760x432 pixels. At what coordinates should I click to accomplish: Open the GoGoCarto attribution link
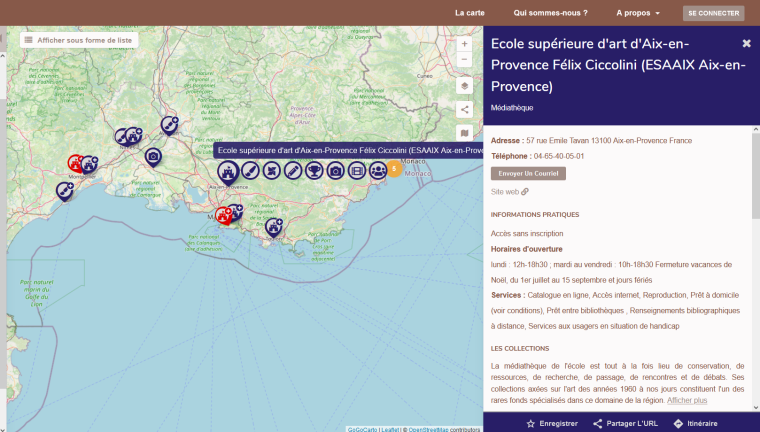(363, 430)
